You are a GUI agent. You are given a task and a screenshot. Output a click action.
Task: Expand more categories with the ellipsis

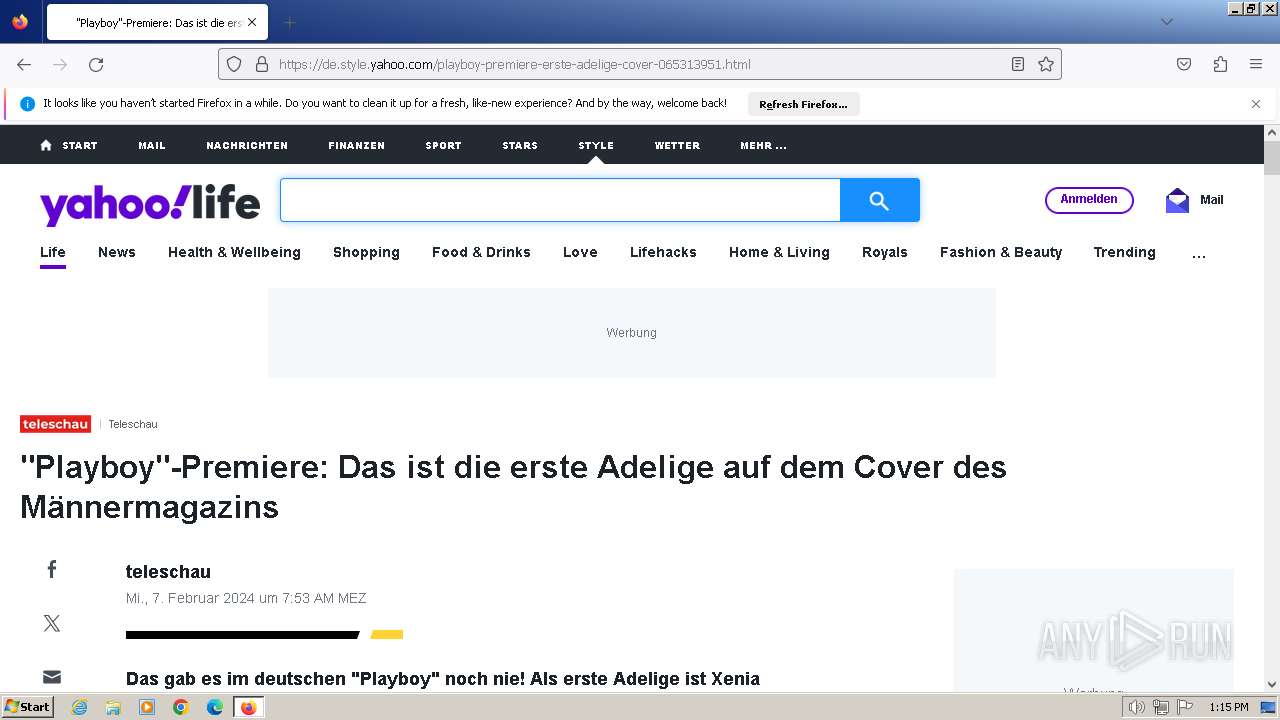1199,254
